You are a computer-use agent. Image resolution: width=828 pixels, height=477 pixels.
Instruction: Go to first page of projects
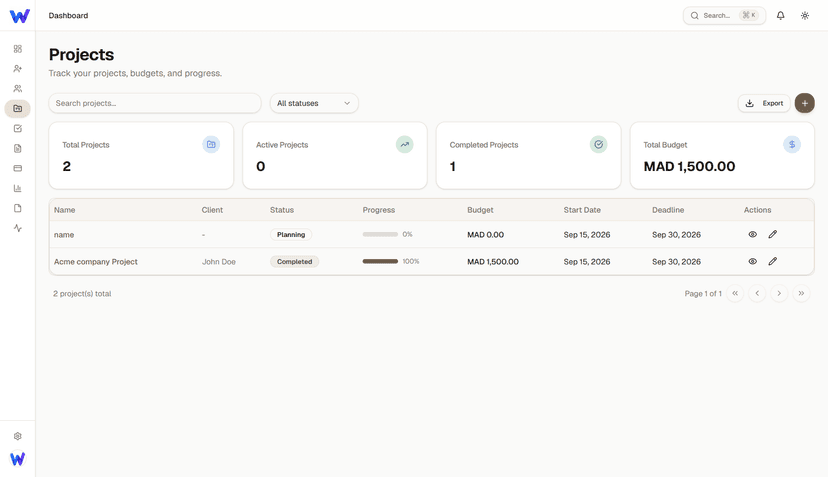[x=735, y=293]
